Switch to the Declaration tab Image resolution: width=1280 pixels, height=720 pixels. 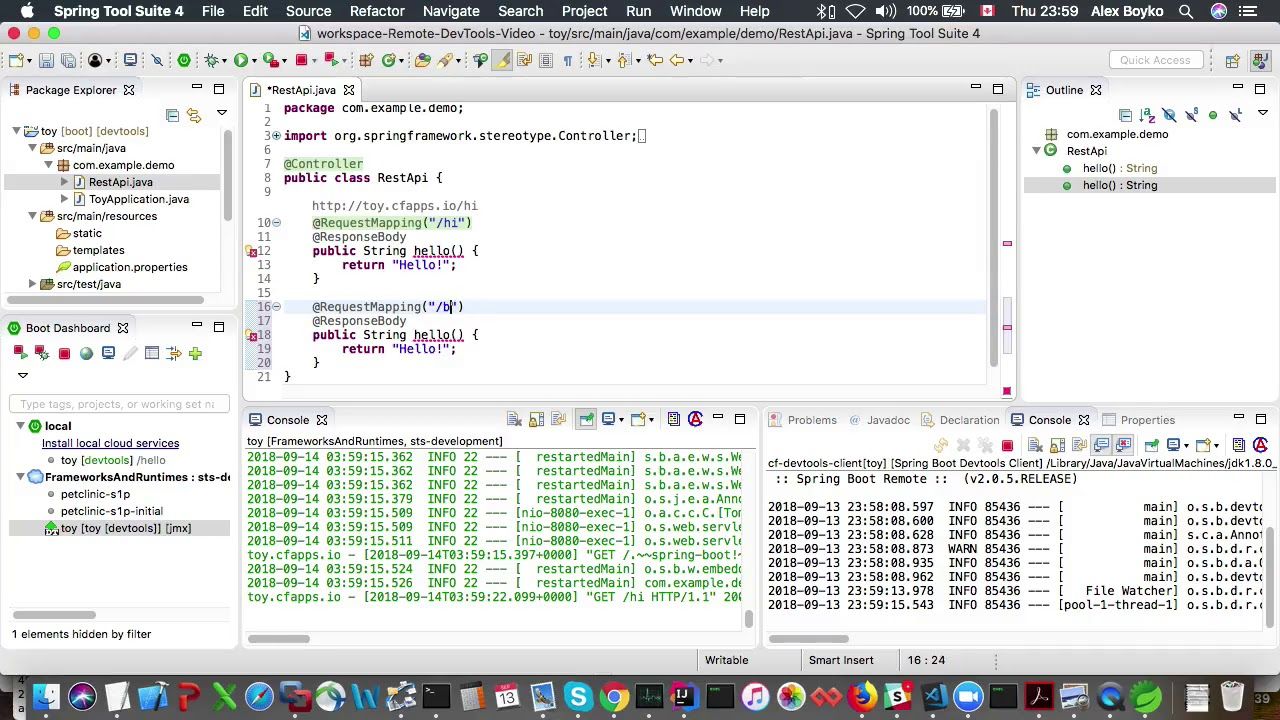point(969,420)
